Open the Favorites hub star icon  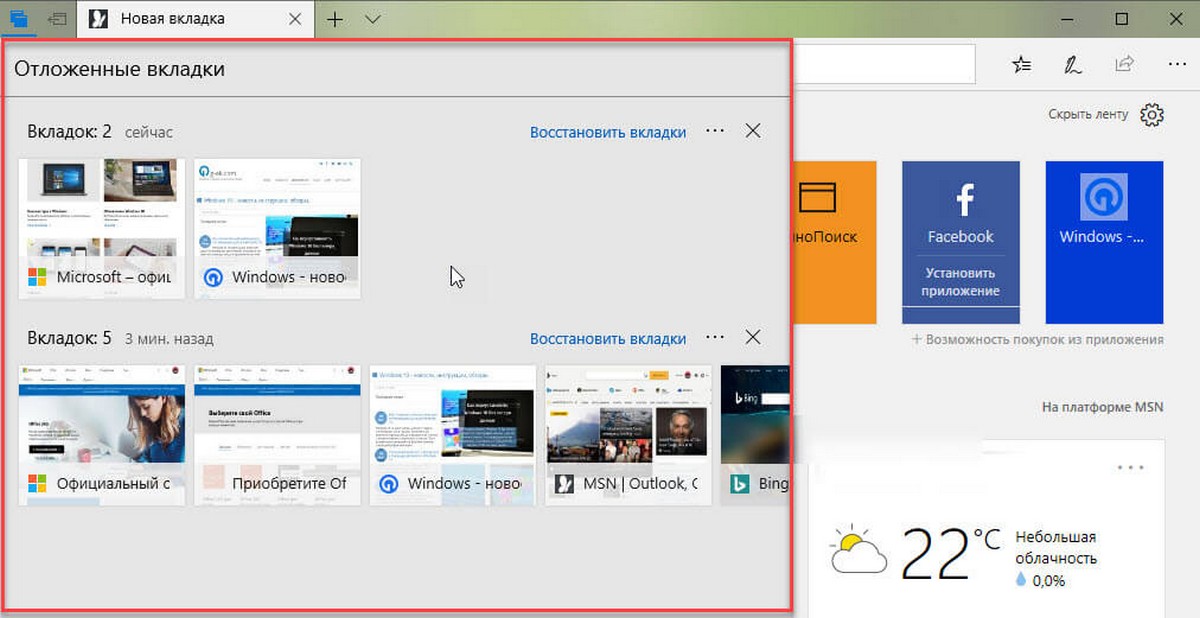tap(1021, 64)
